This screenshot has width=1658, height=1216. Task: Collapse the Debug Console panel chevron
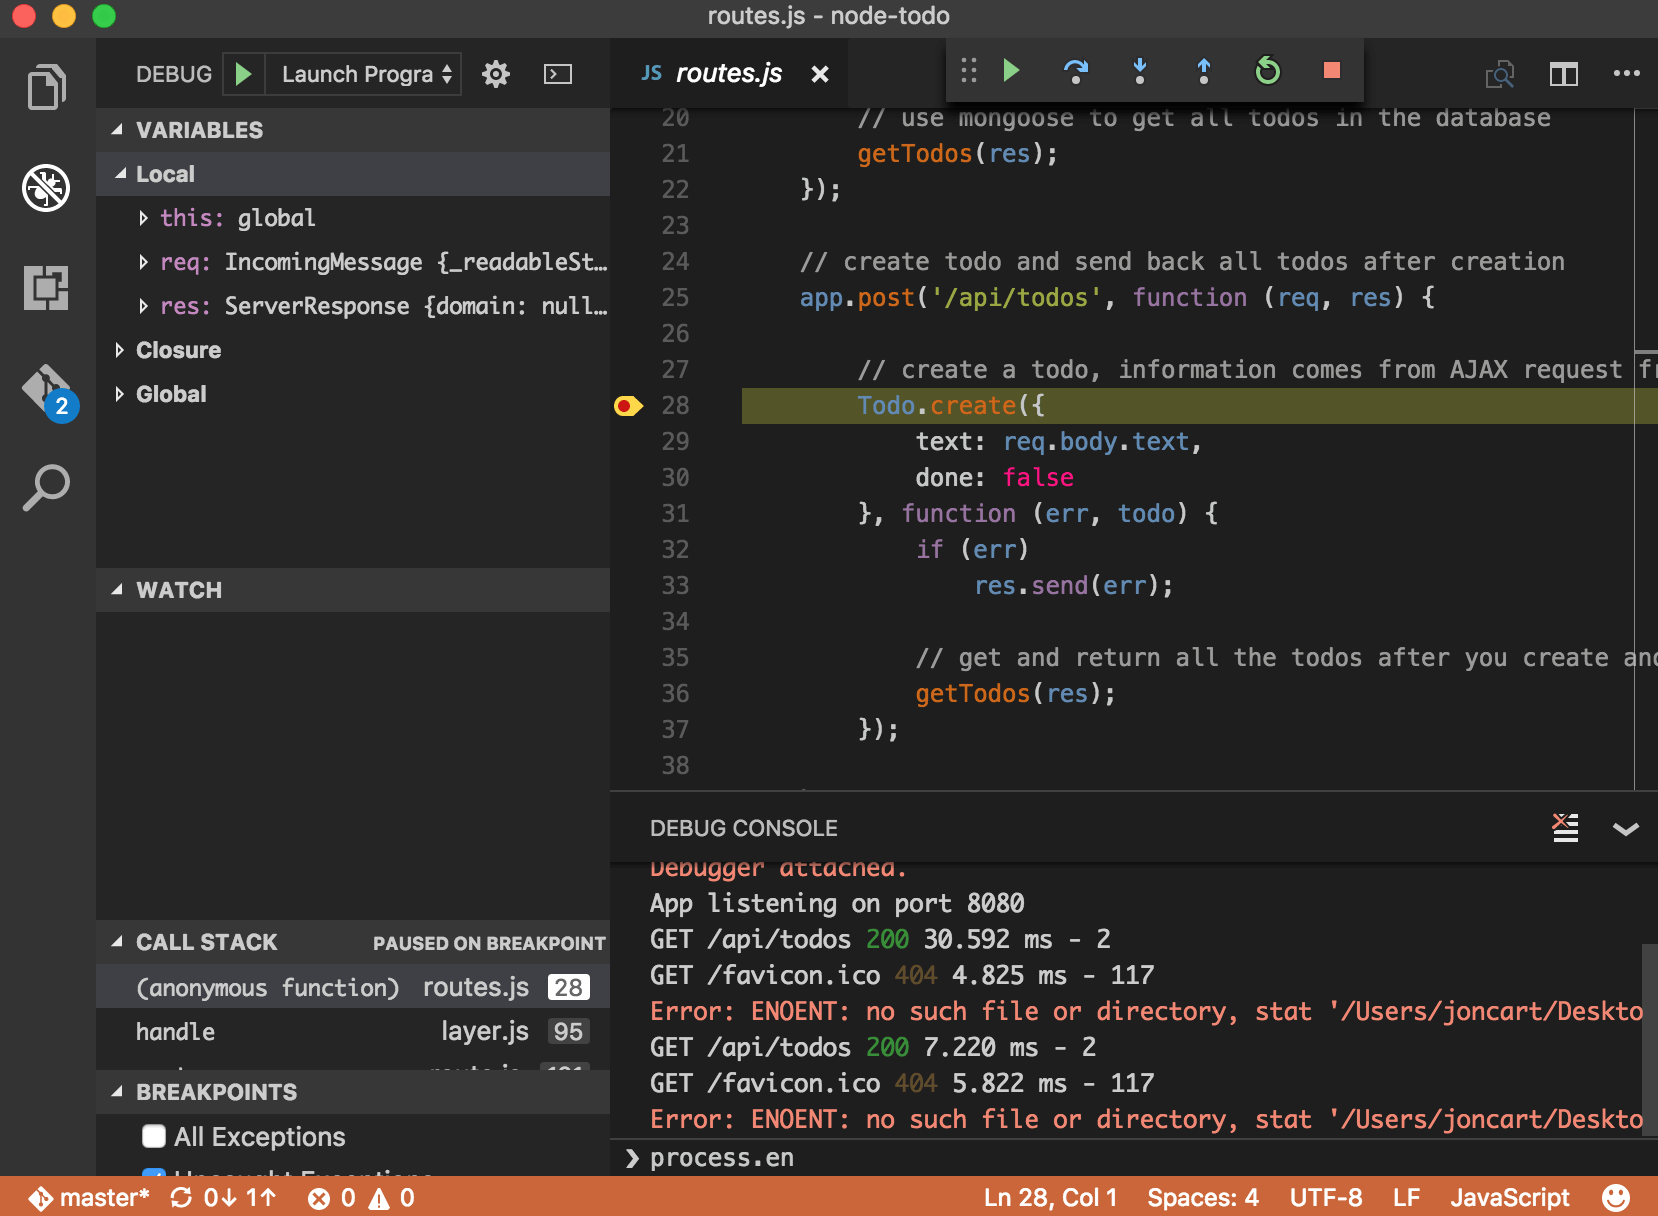click(x=1627, y=828)
